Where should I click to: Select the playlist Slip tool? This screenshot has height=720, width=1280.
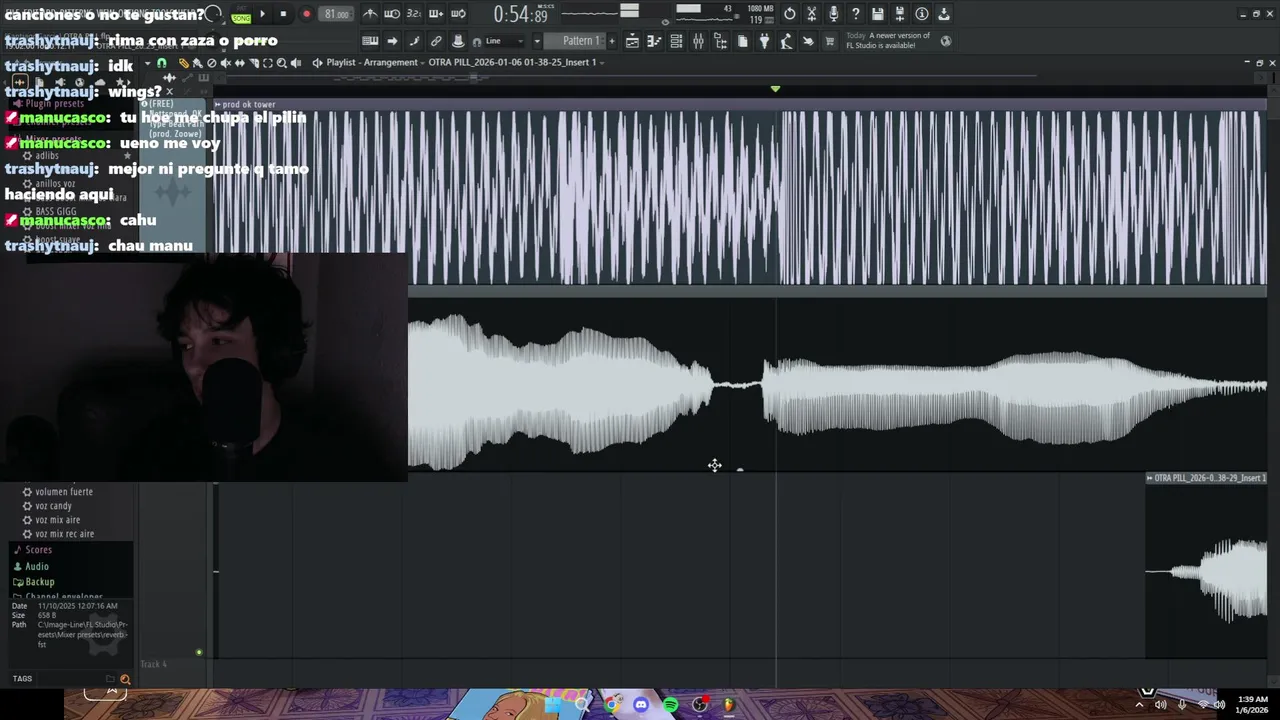coord(239,62)
